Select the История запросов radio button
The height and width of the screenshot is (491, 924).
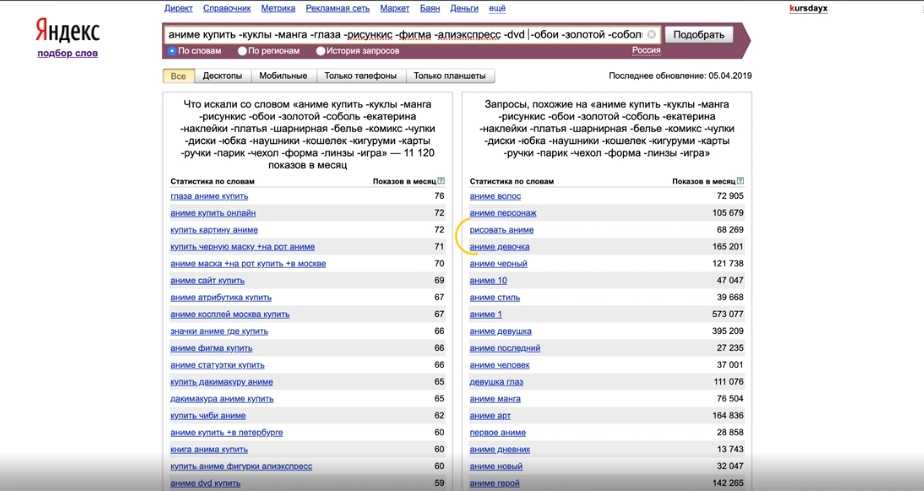(x=321, y=50)
